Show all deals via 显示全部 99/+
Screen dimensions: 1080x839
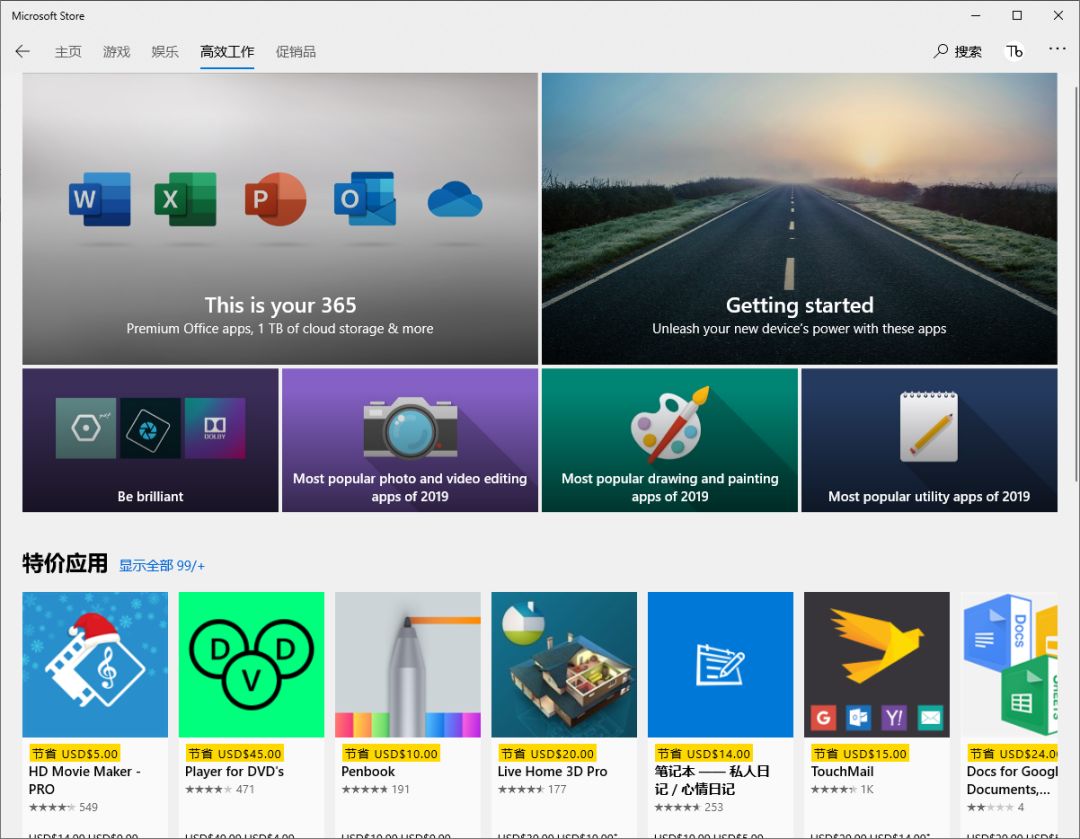coord(162,566)
